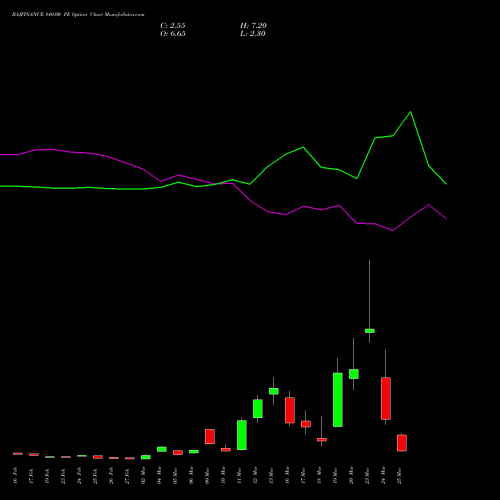Click the 20 Mar date label
This screenshot has height=500, width=500.
pyautogui.click(x=351, y=476)
